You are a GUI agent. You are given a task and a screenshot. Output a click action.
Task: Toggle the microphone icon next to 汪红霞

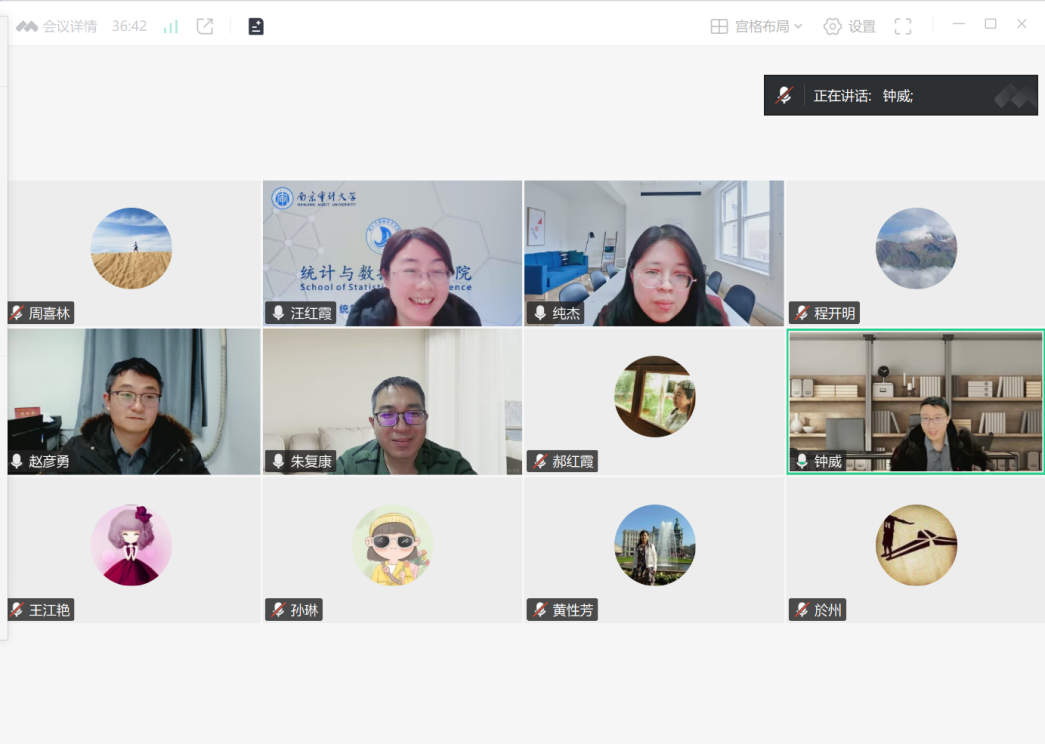click(x=278, y=313)
